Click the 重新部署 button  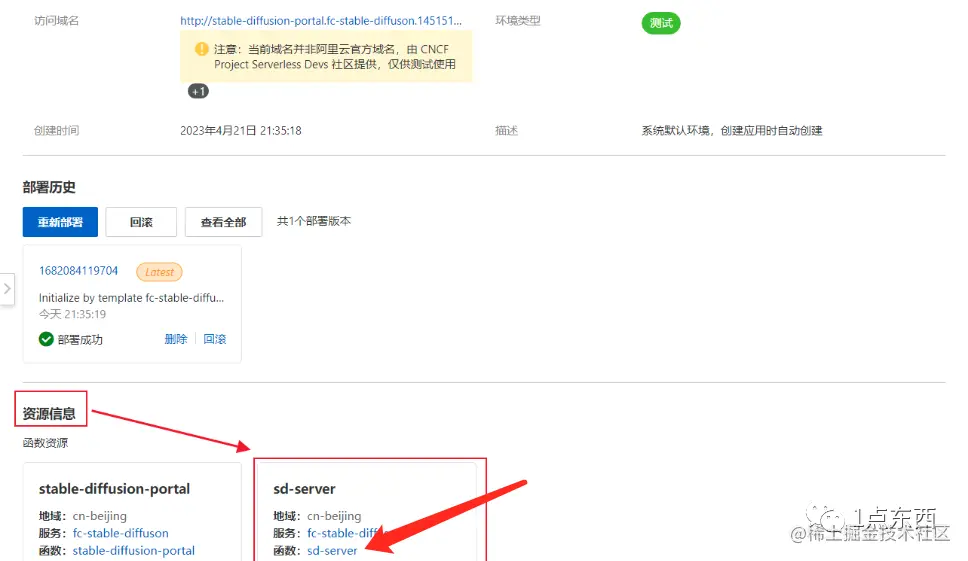(60, 222)
